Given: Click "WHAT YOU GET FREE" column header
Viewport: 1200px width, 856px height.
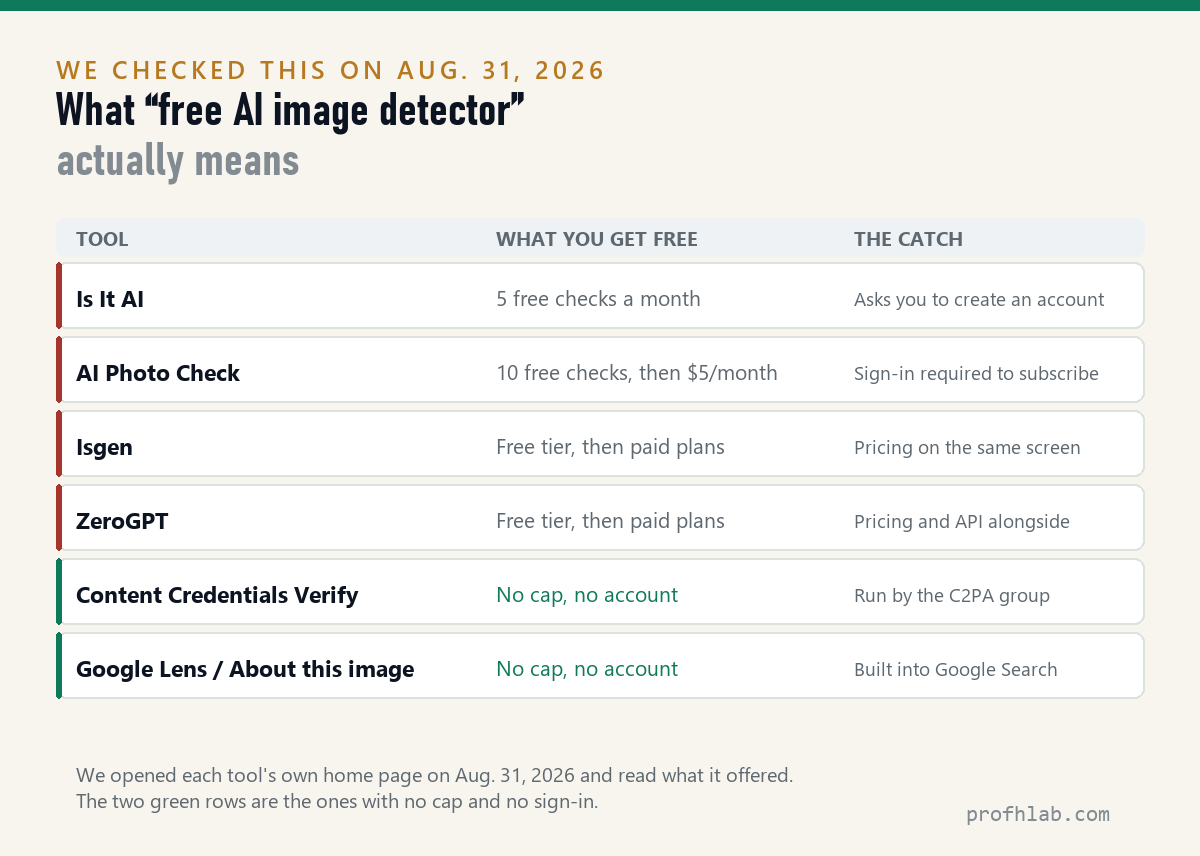Looking at the screenshot, I should 597,239.
